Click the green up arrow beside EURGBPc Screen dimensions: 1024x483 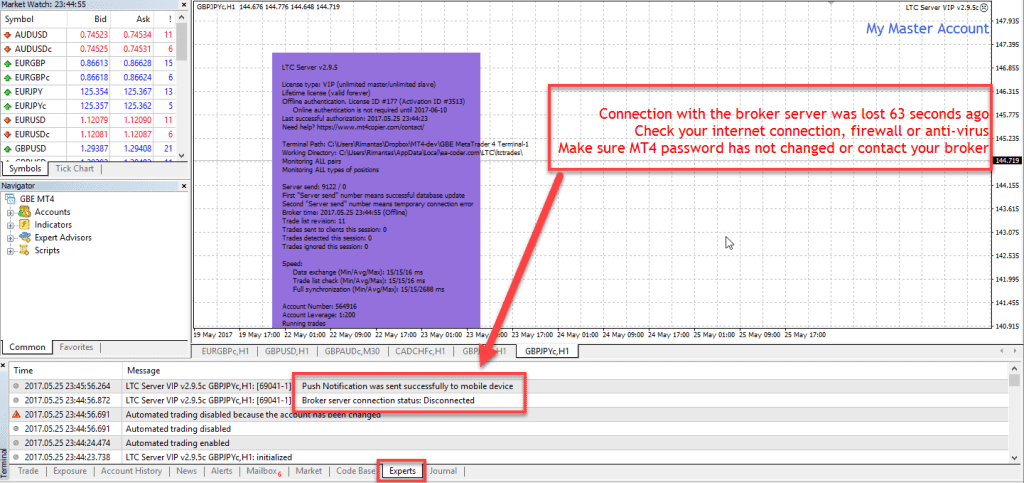pyautogui.click(x=7, y=77)
